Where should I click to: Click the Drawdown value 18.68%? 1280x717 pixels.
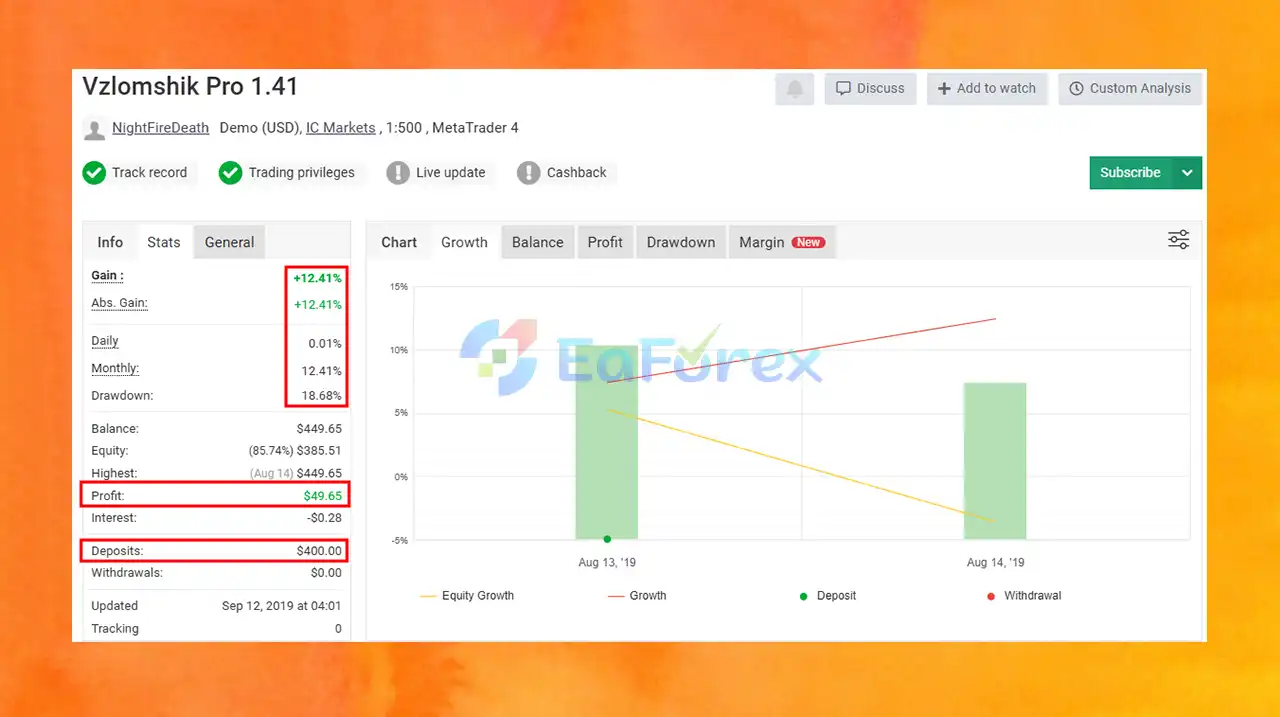pos(324,396)
